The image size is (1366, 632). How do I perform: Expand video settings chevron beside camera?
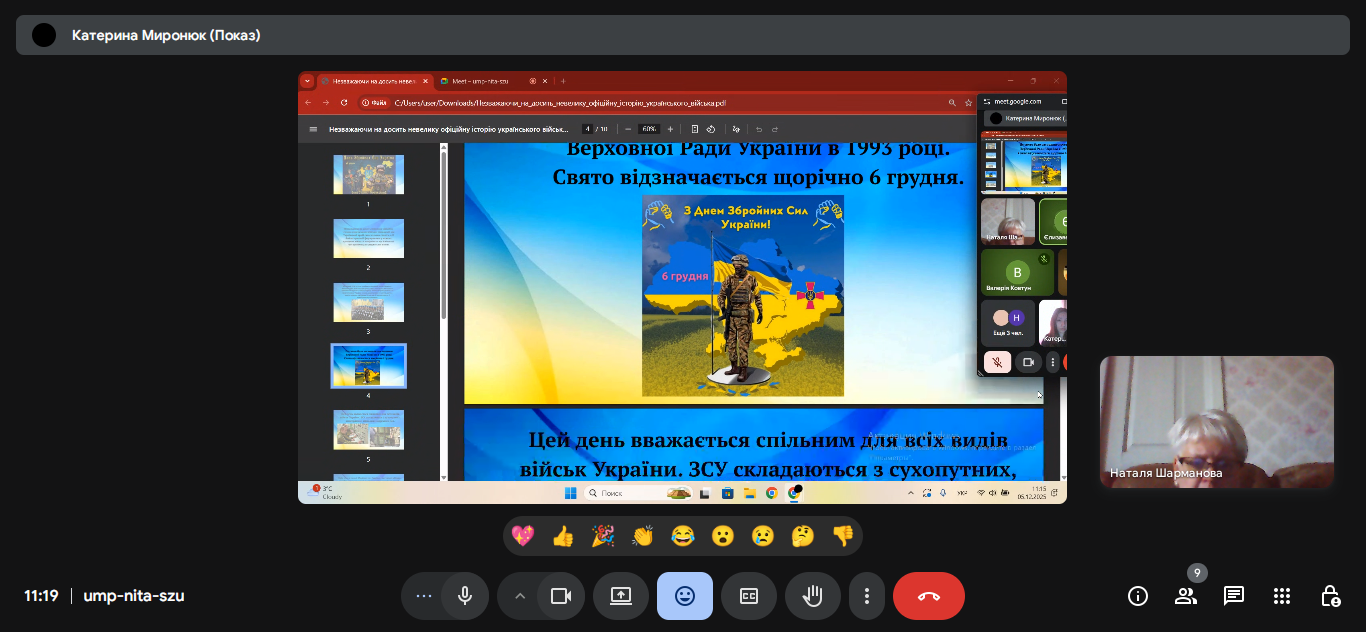pos(519,596)
